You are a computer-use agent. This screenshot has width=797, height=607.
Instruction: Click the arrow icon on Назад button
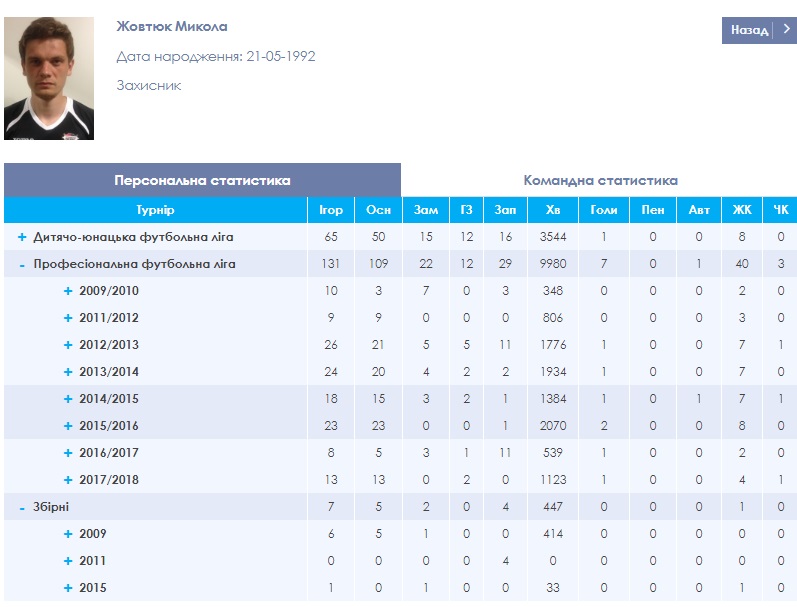click(x=786, y=29)
